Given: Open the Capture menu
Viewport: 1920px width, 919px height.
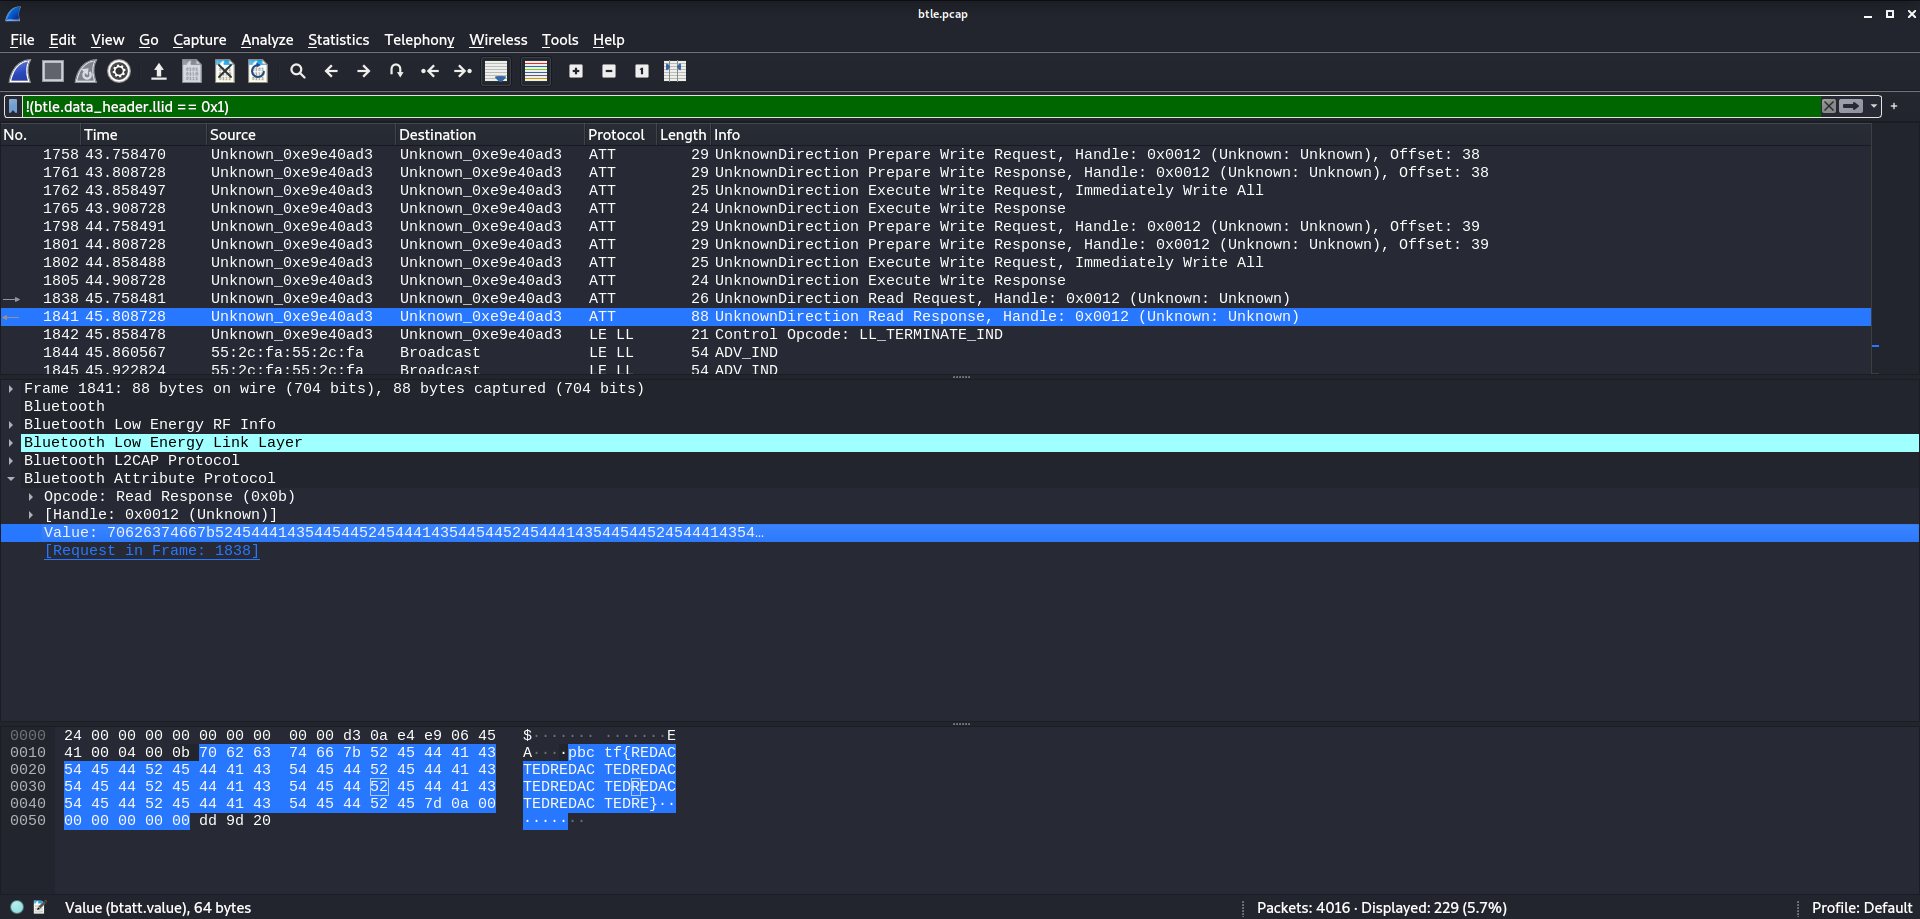Looking at the screenshot, I should (199, 40).
